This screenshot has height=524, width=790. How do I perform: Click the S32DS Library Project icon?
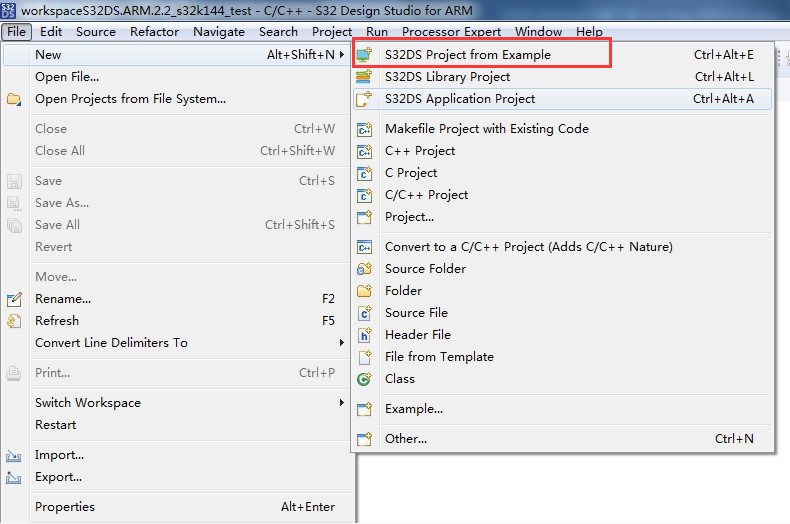tap(364, 77)
